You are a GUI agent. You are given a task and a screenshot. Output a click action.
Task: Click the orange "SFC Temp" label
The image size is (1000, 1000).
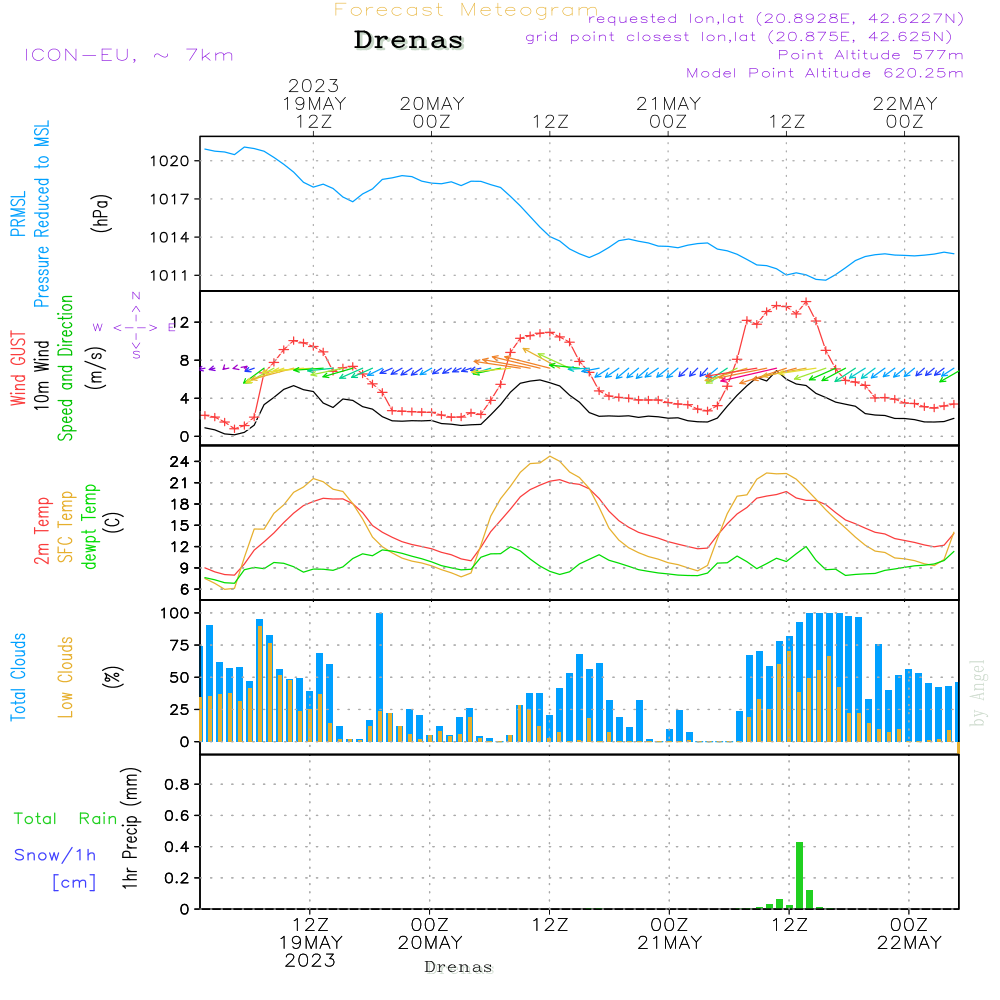click(65, 527)
